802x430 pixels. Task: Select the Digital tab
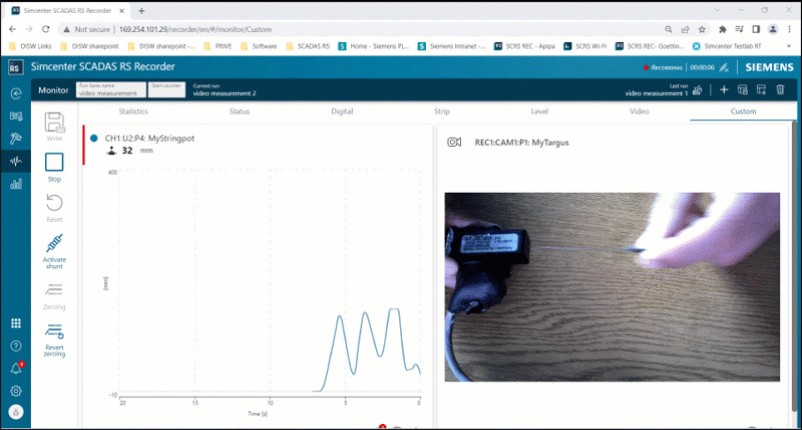coord(342,111)
